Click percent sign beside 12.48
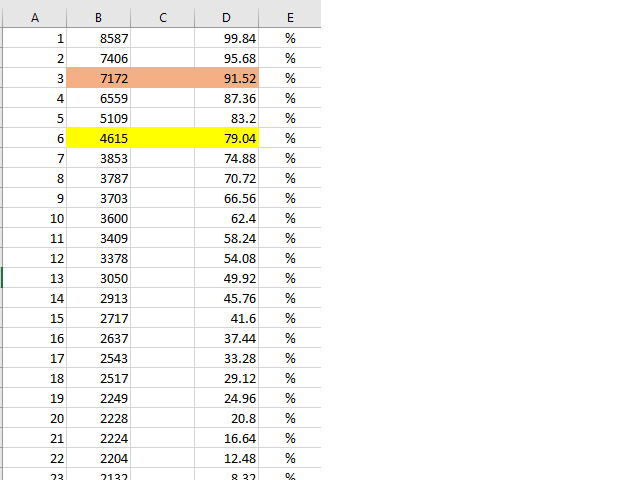Screen dimensions: 640x480 [290, 458]
